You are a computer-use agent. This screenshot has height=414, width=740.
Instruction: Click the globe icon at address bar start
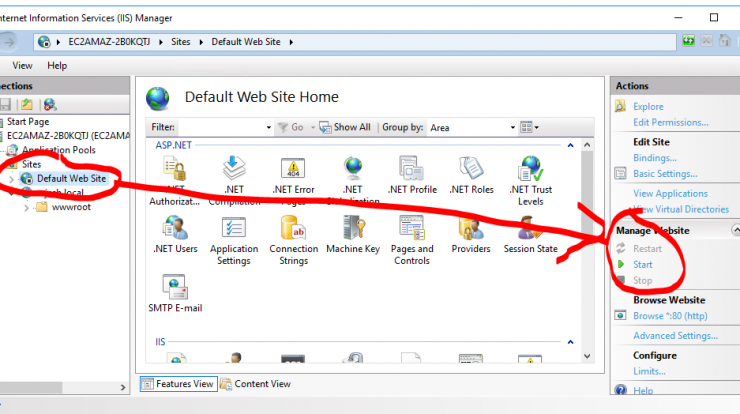[x=44, y=42]
